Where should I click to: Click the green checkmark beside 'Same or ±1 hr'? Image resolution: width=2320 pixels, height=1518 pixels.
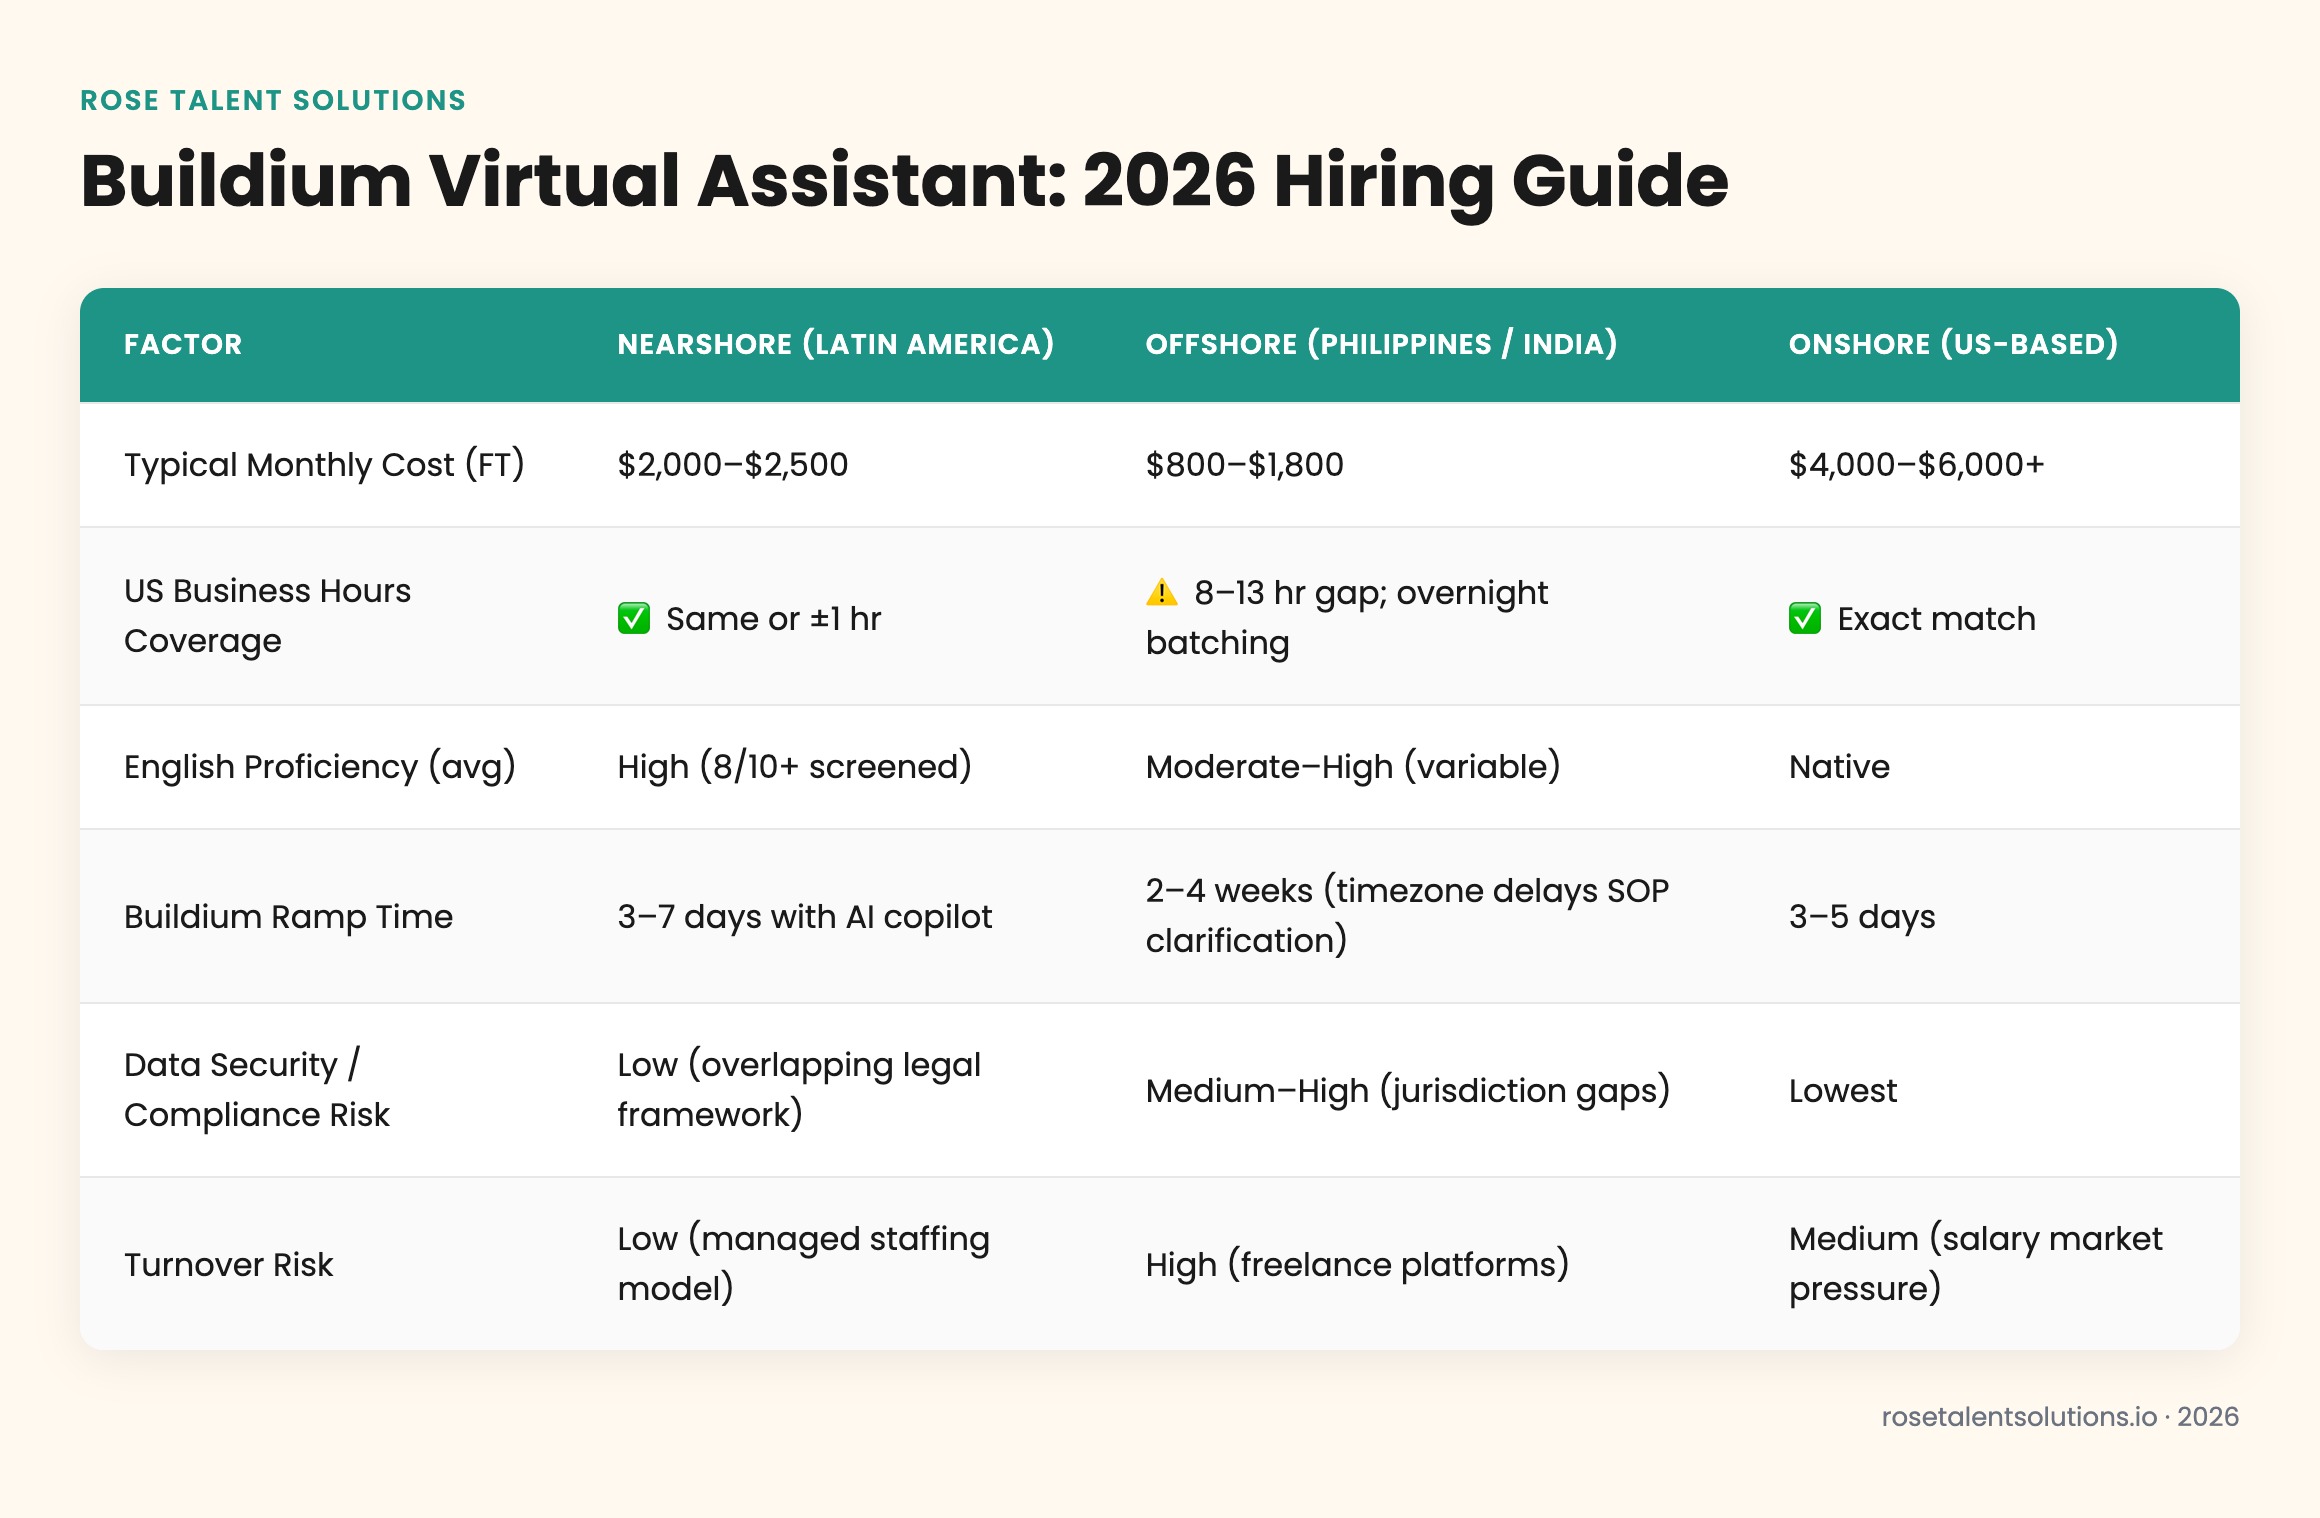point(634,619)
